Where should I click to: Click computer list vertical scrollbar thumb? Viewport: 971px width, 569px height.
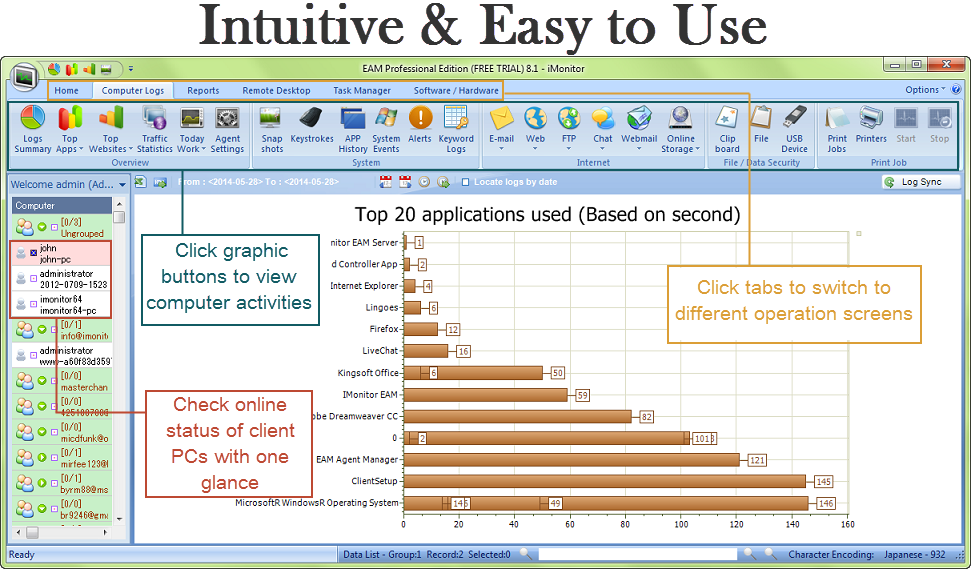[x=120, y=217]
